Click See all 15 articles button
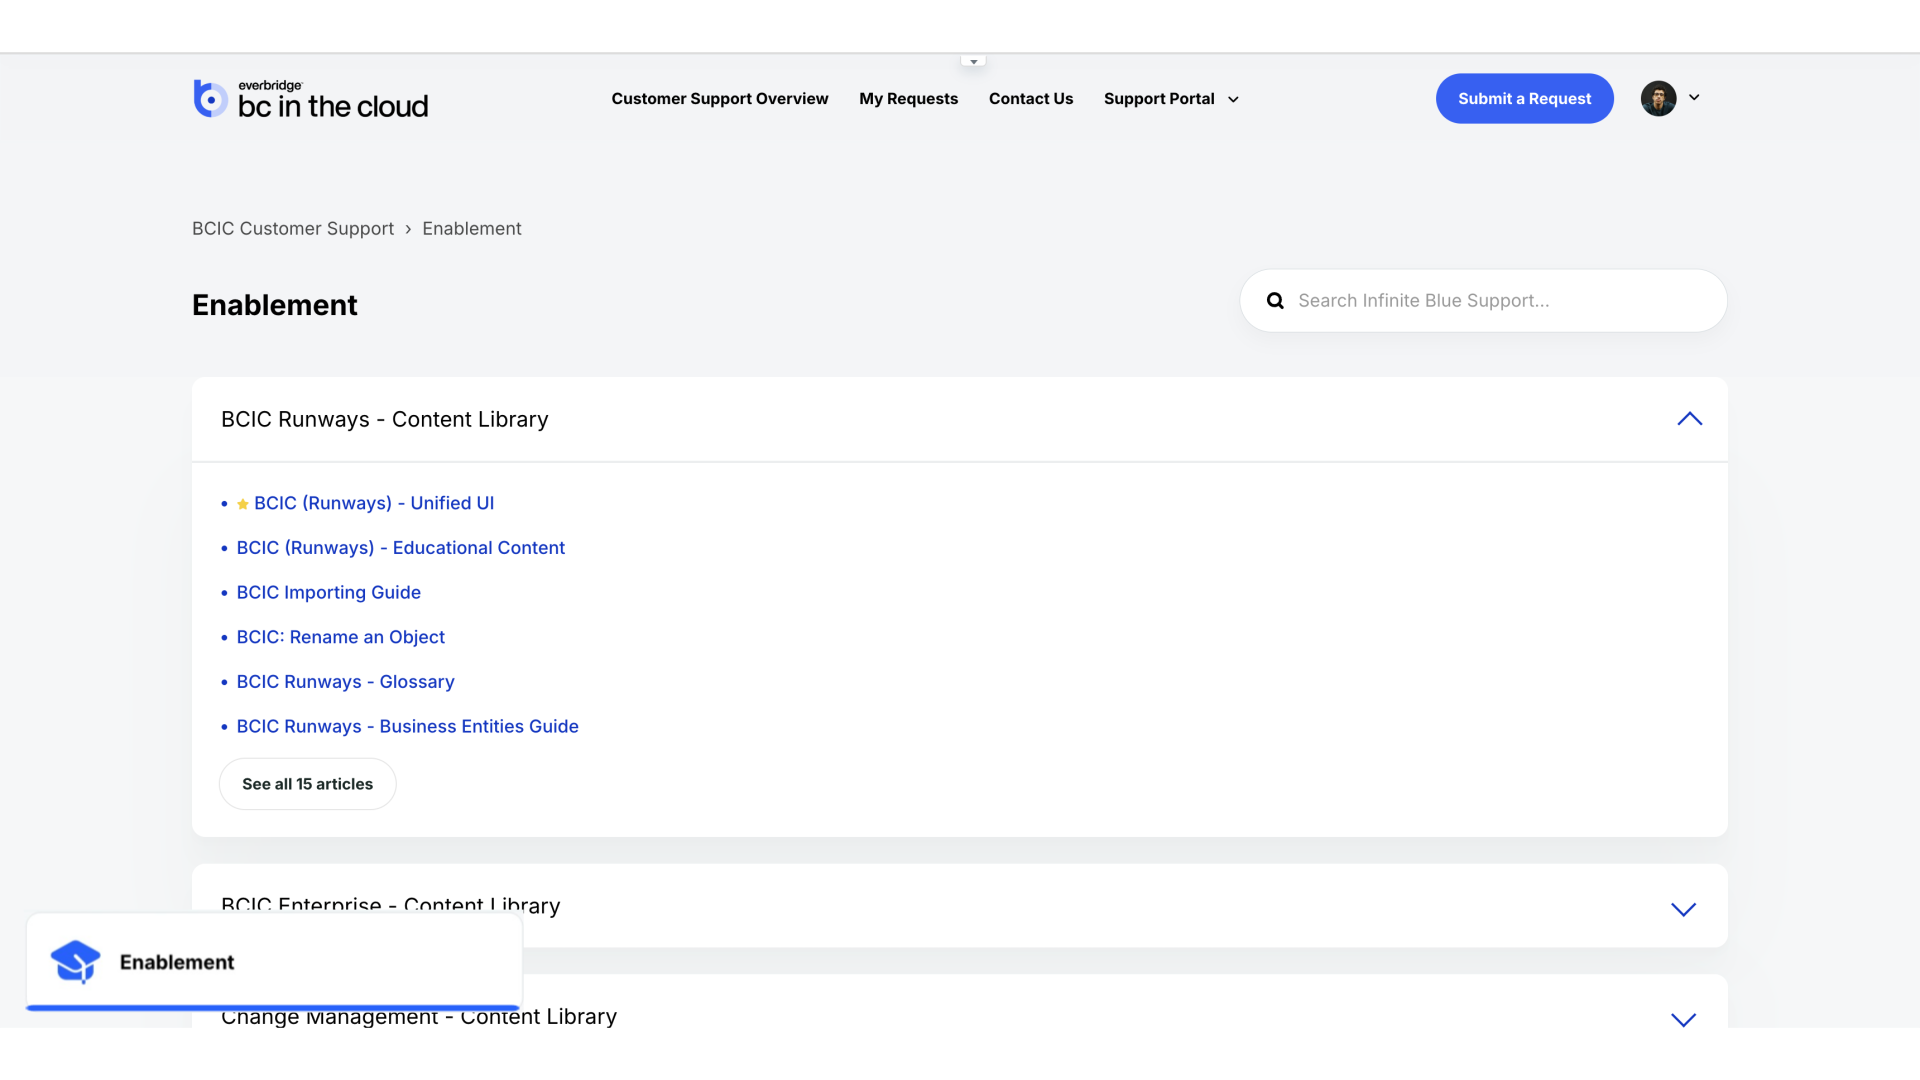This screenshot has width=1920, height=1080. point(308,784)
